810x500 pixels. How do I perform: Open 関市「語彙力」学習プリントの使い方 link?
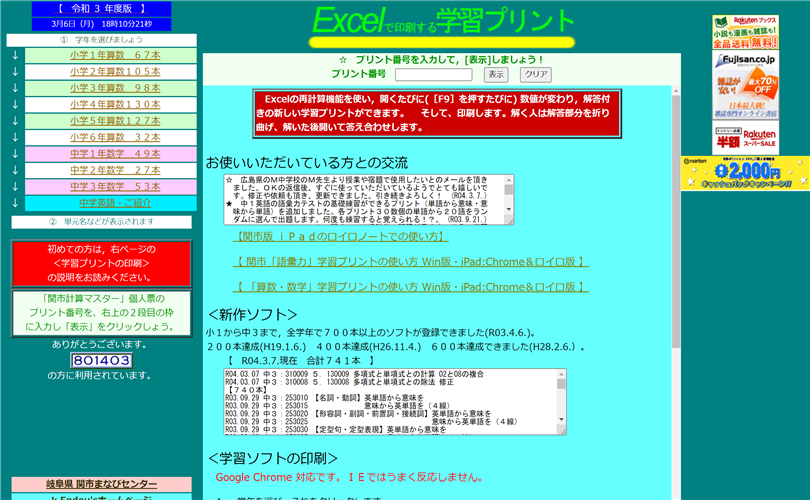point(411,262)
